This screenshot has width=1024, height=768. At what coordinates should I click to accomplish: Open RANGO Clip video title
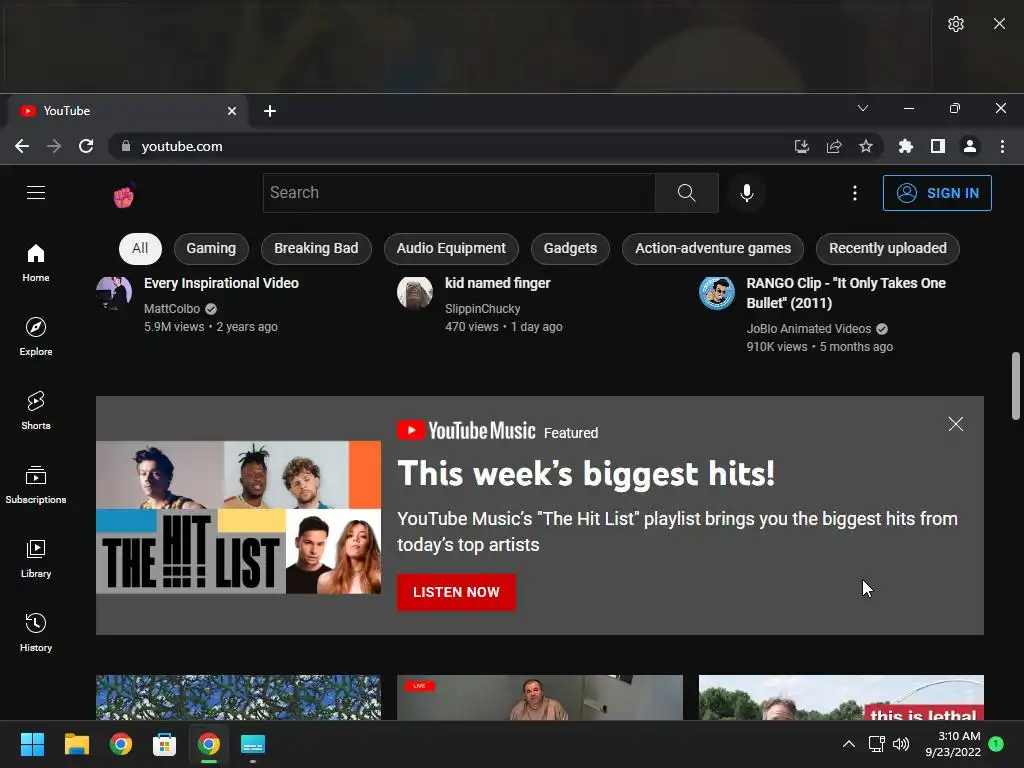(846, 293)
